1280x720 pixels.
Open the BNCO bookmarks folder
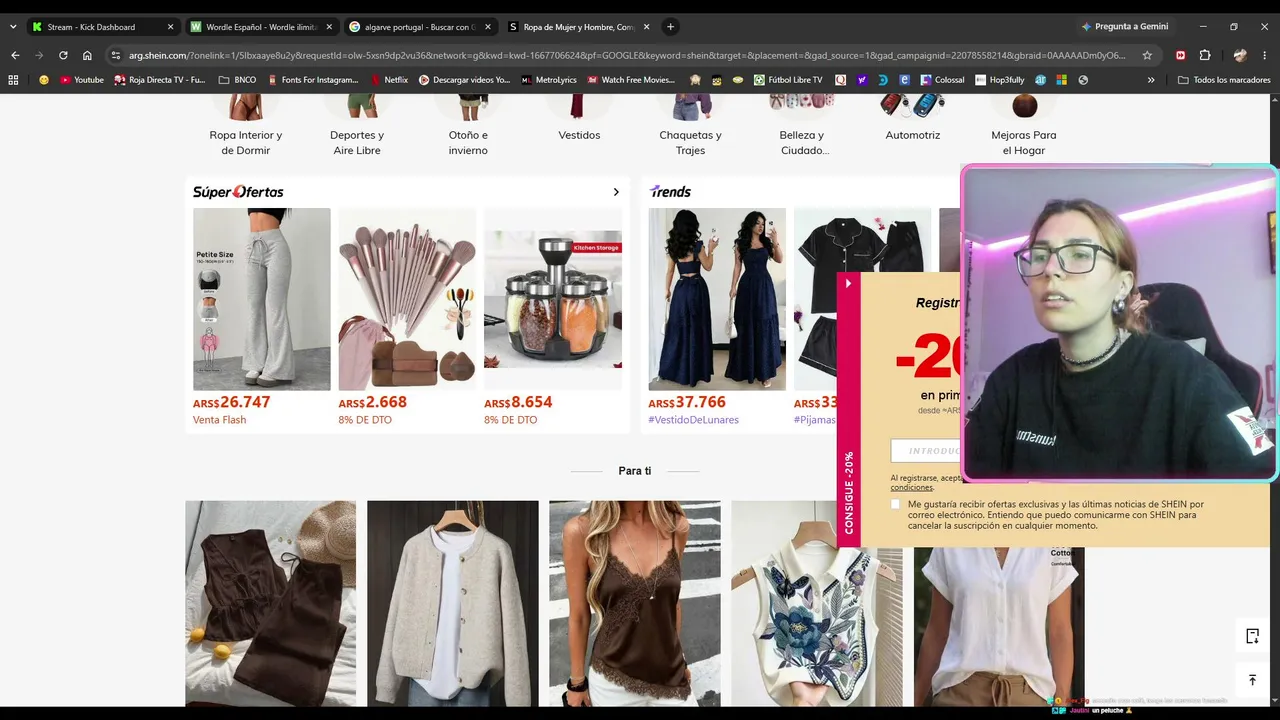click(237, 80)
